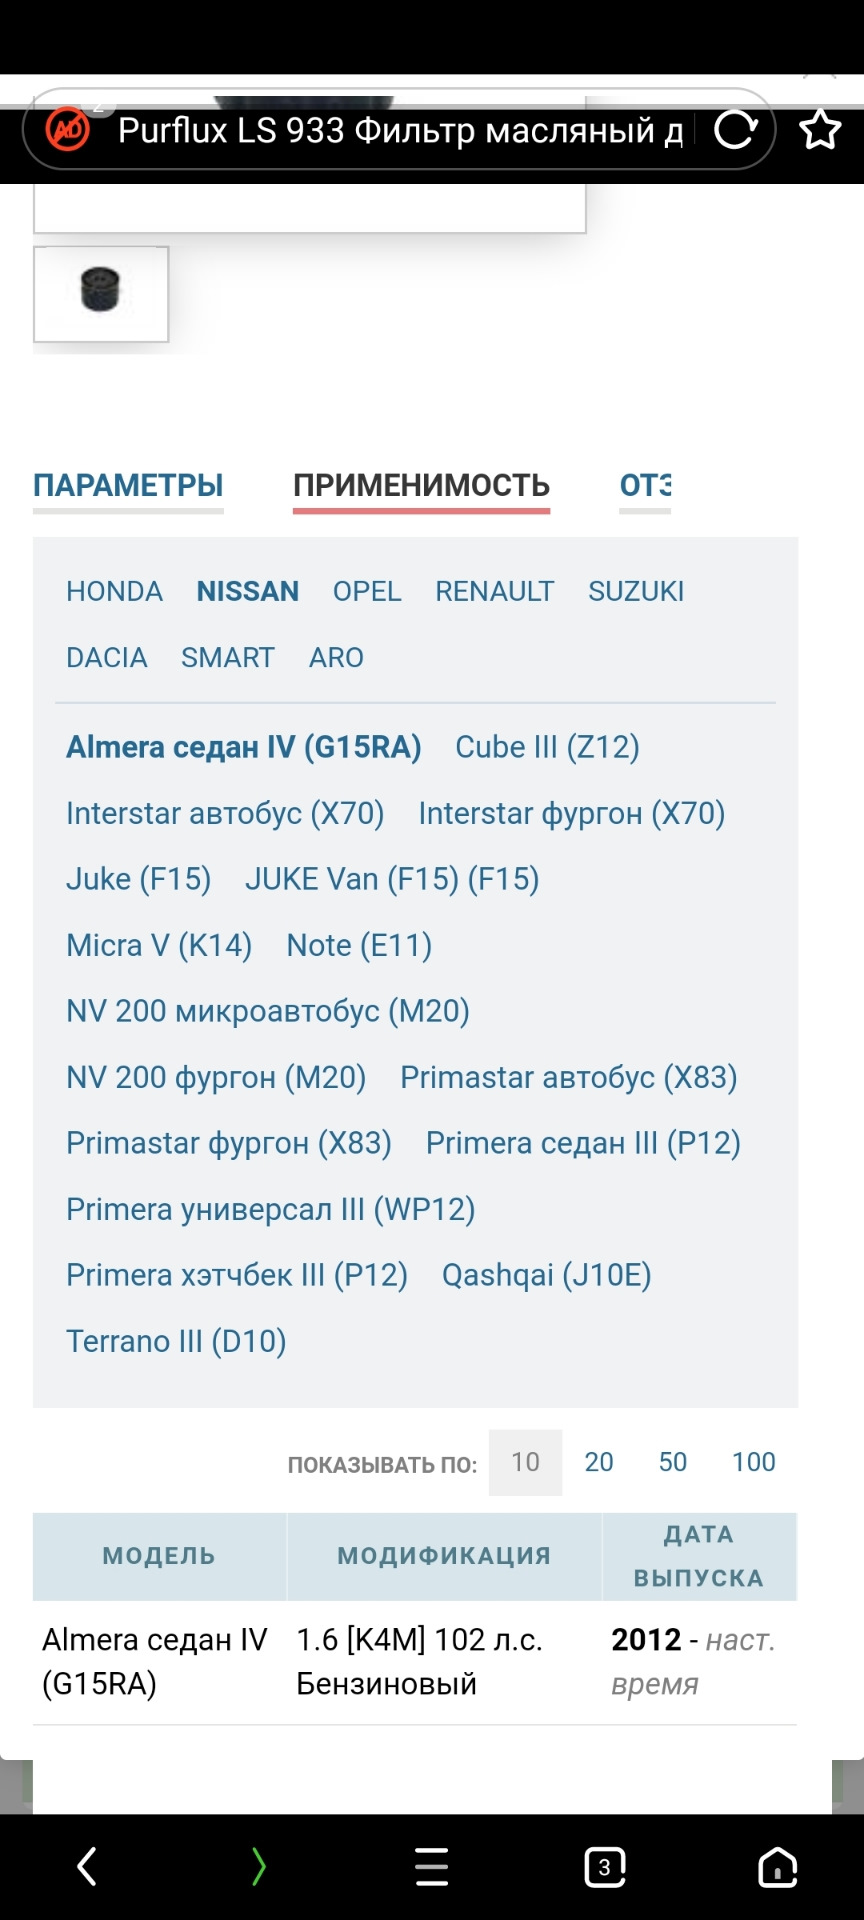The height and width of the screenshot is (1920, 864).
Task: Bookmark the page with the star icon
Action: click(820, 130)
